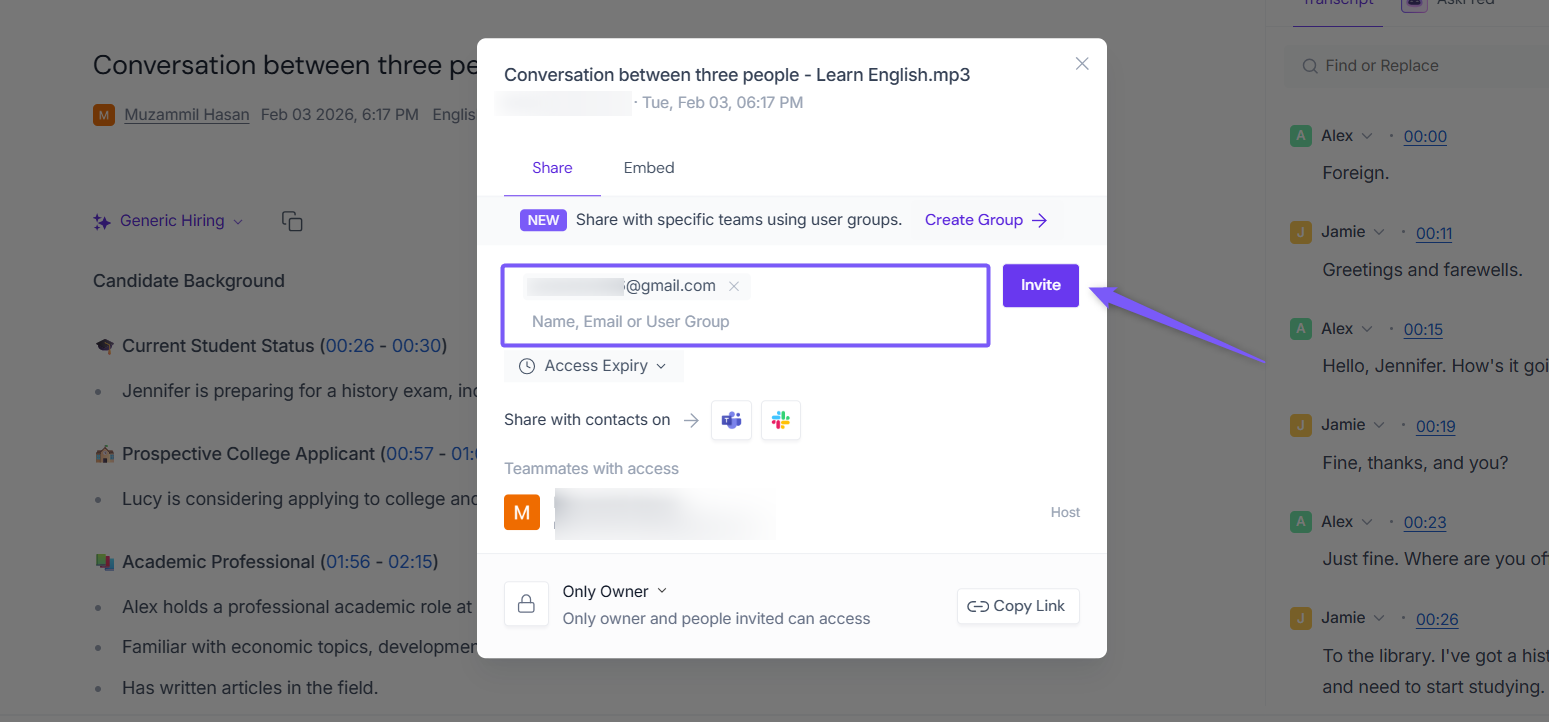Remove the gmail.com email chip
This screenshot has width=1549, height=722.
click(x=734, y=286)
